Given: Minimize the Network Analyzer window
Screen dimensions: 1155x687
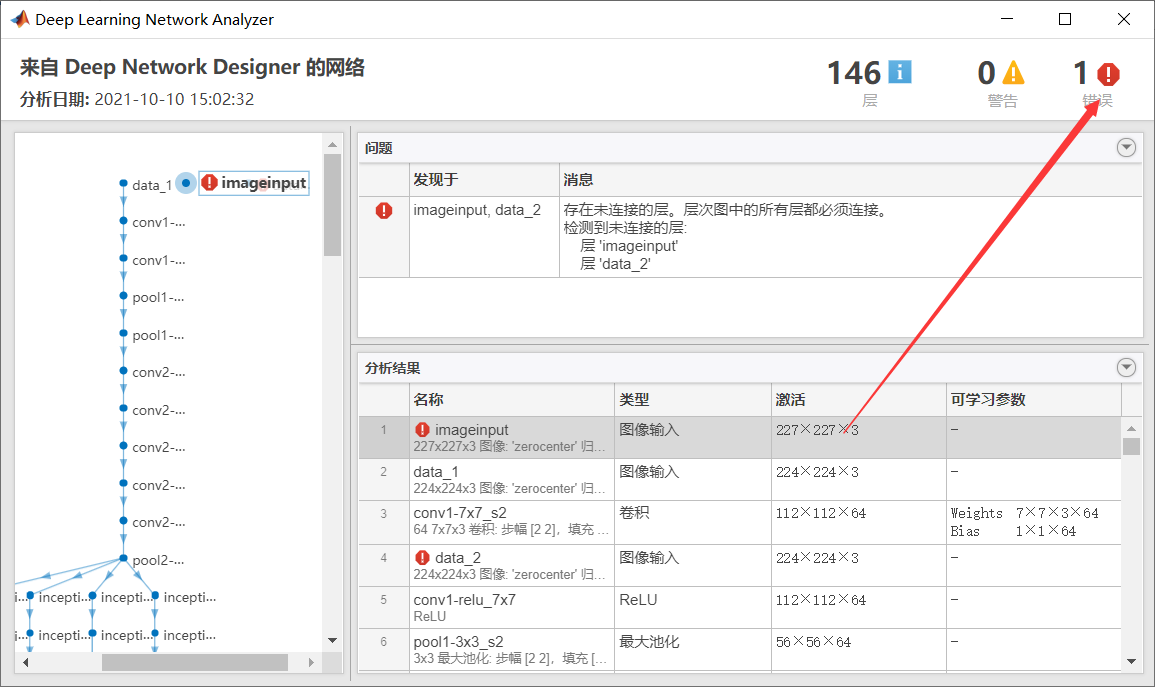Looking at the screenshot, I should [x=1007, y=19].
